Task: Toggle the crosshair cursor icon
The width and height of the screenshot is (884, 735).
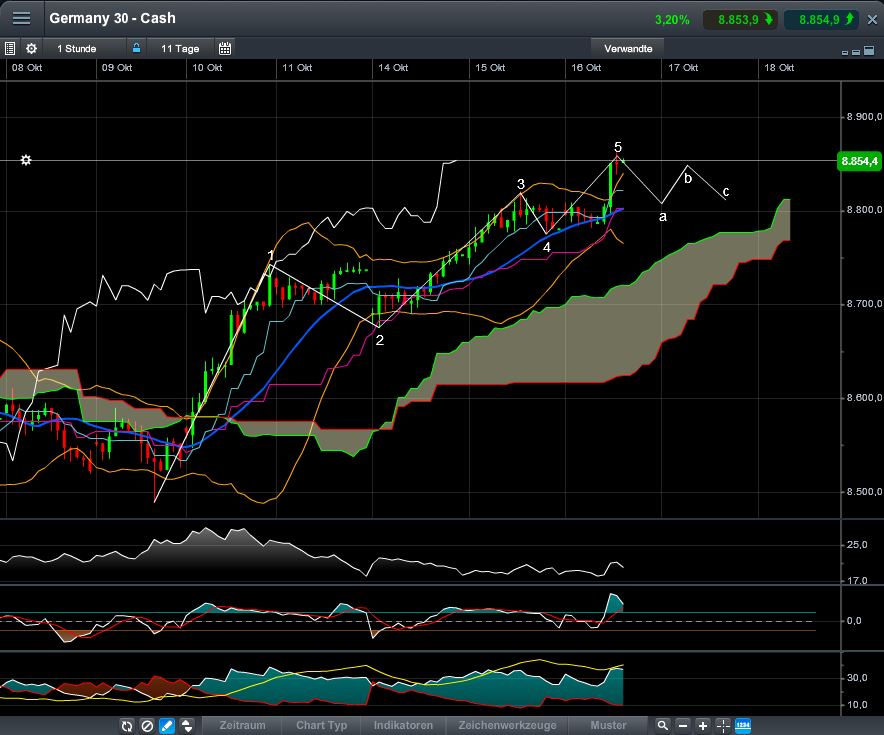Action: pos(723,726)
